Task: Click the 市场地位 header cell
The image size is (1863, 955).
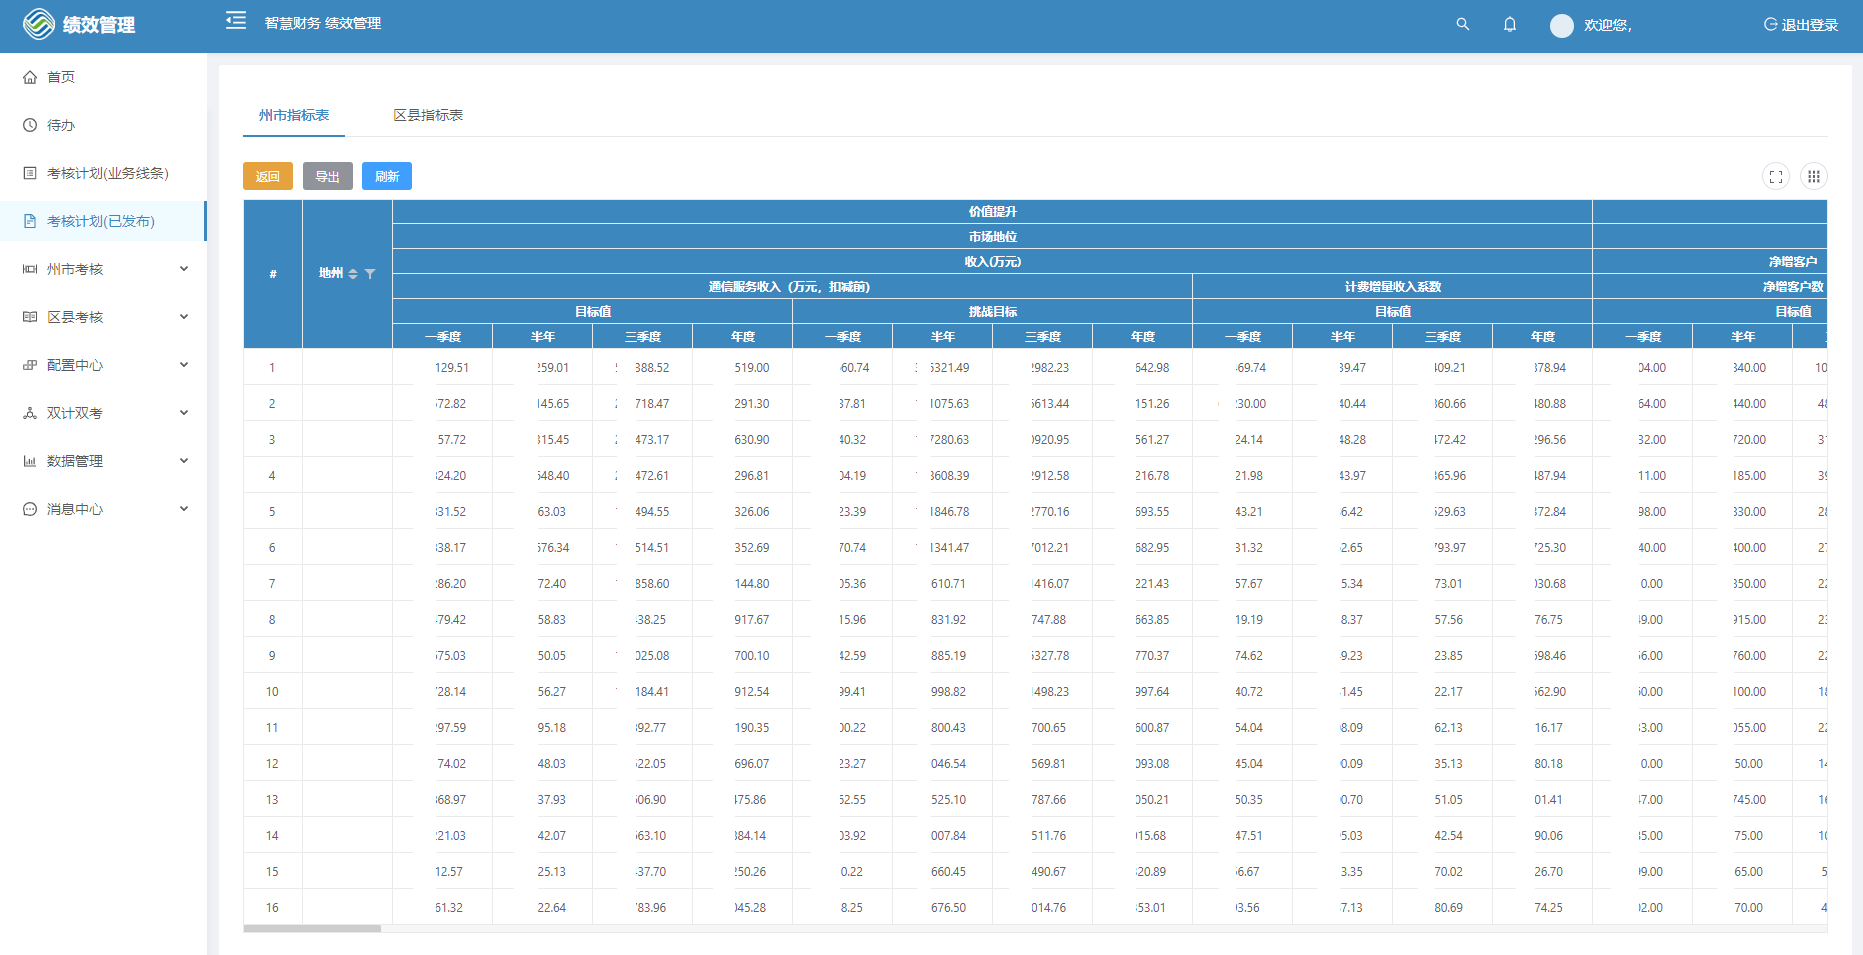Action: pyautogui.click(x=992, y=236)
